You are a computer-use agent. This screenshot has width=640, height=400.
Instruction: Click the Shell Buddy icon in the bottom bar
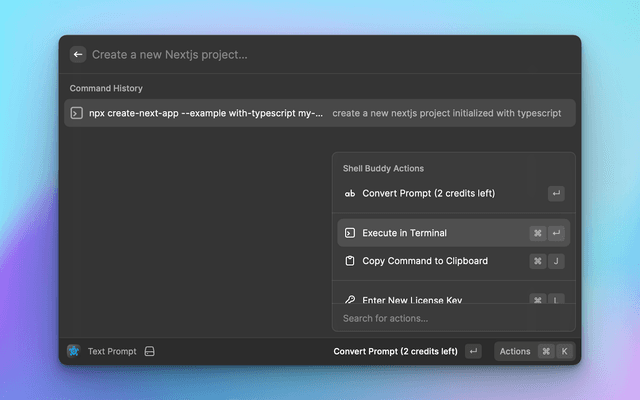pyautogui.click(x=74, y=351)
